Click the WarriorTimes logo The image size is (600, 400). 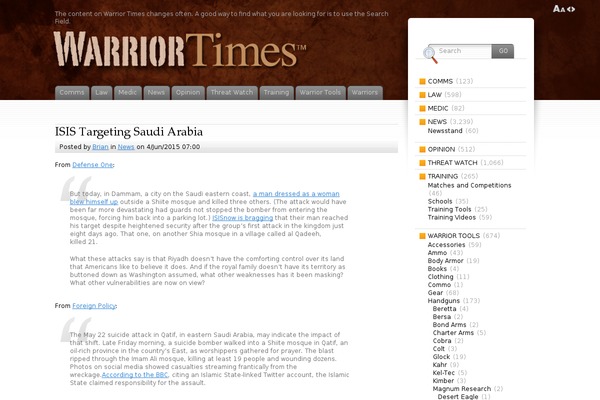[179, 50]
